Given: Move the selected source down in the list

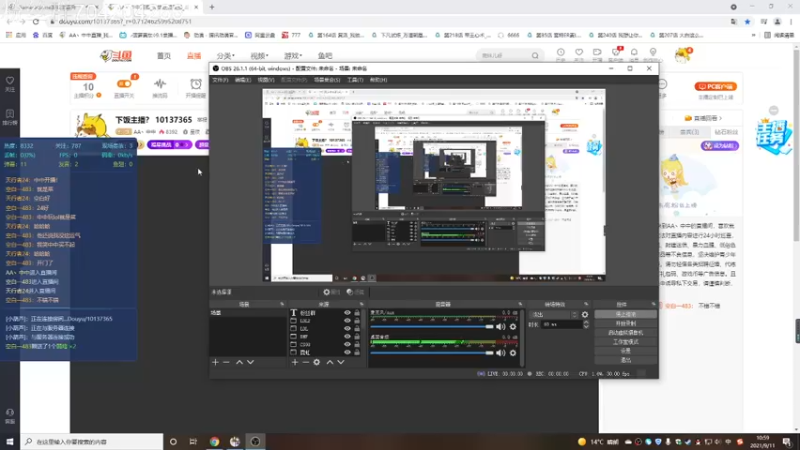Looking at the screenshot, I should (x=341, y=362).
